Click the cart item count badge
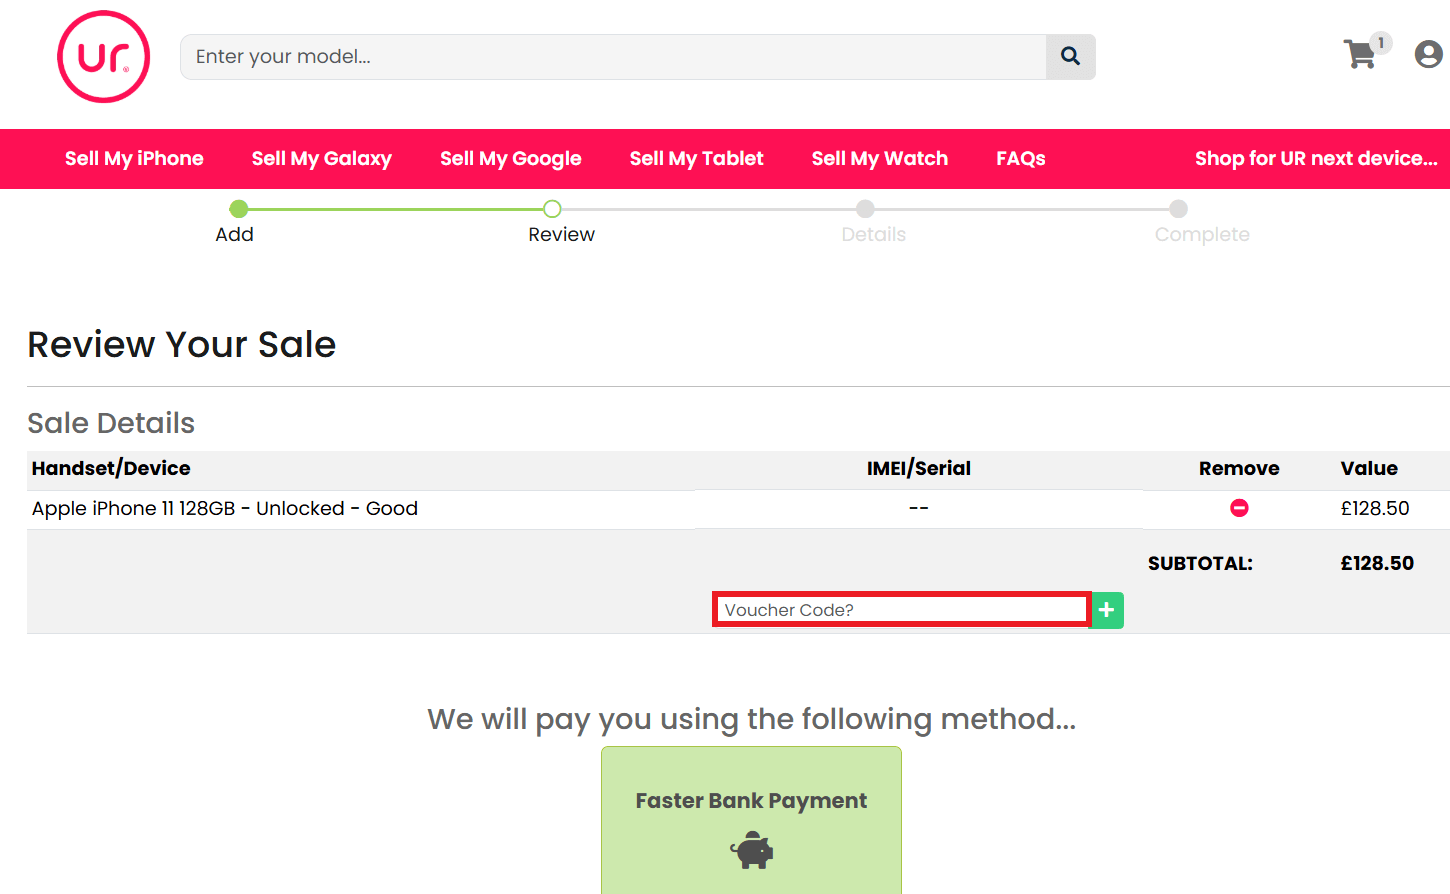The height and width of the screenshot is (894, 1450). coord(1381,42)
